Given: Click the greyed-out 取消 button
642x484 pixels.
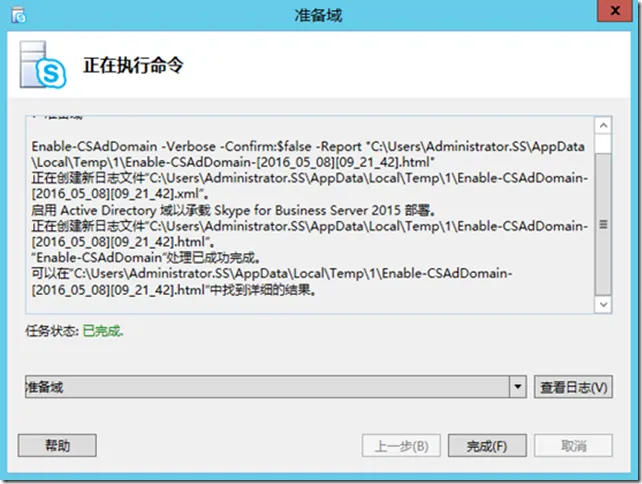Looking at the screenshot, I should [x=573, y=446].
